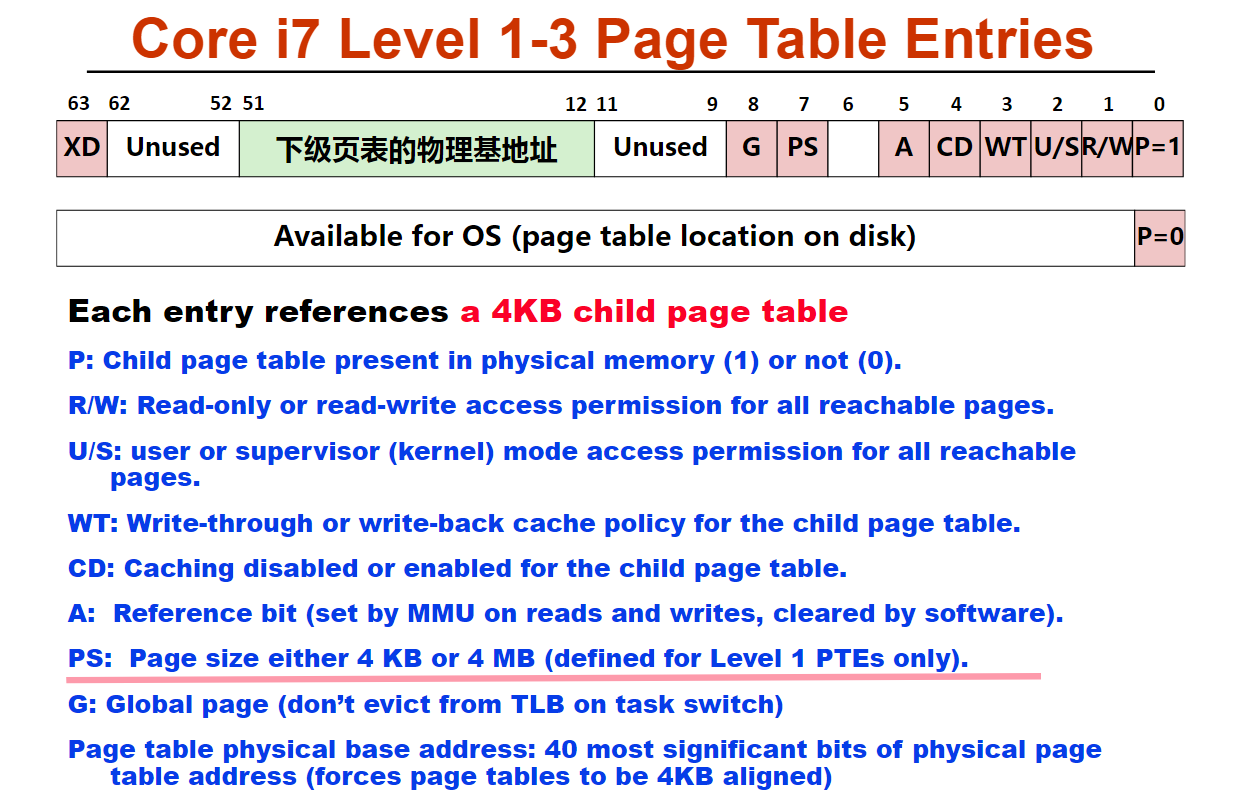The height and width of the screenshot is (810, 1249).
Task: Click the "Page table physical base address" line
Action: [x=585, y=763]
